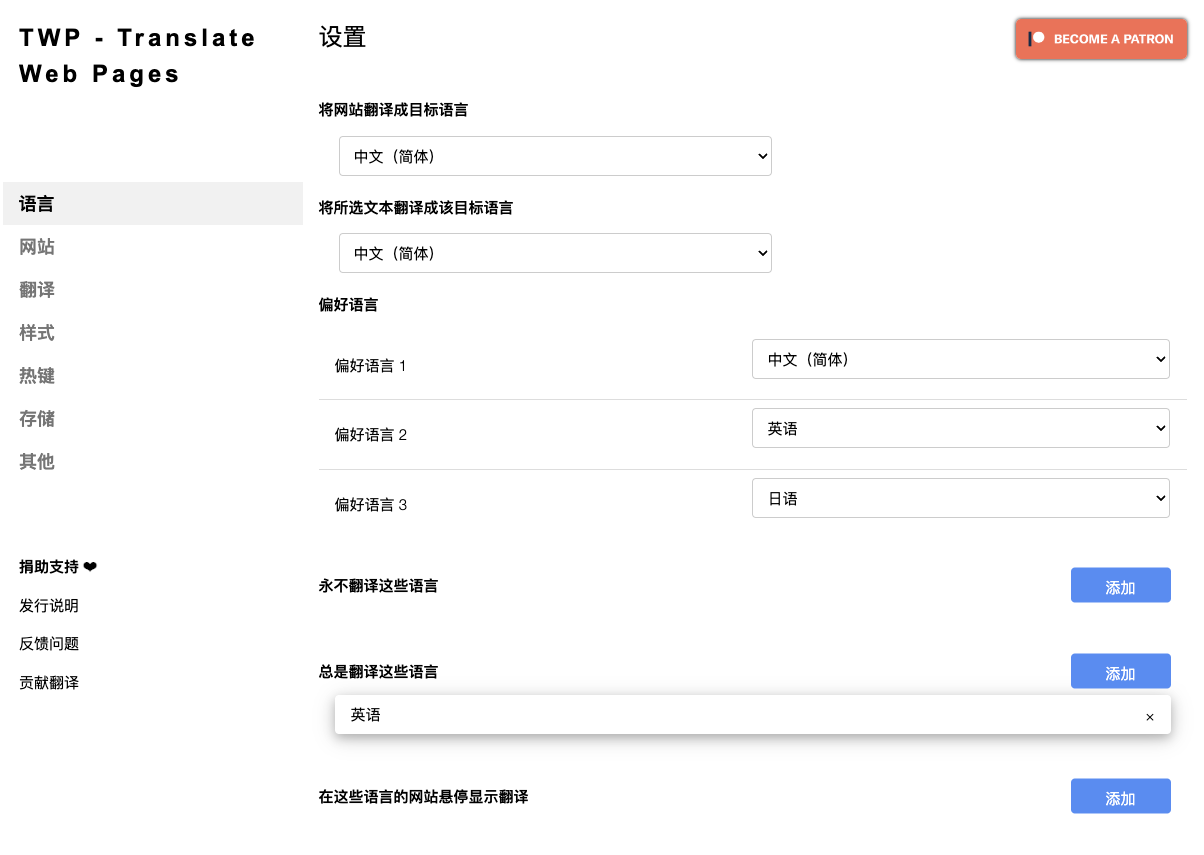Click the 偏好语言 1 label
Image resolution: width=1204 pixels, height=855 pixels.
(x=371, y=366)
